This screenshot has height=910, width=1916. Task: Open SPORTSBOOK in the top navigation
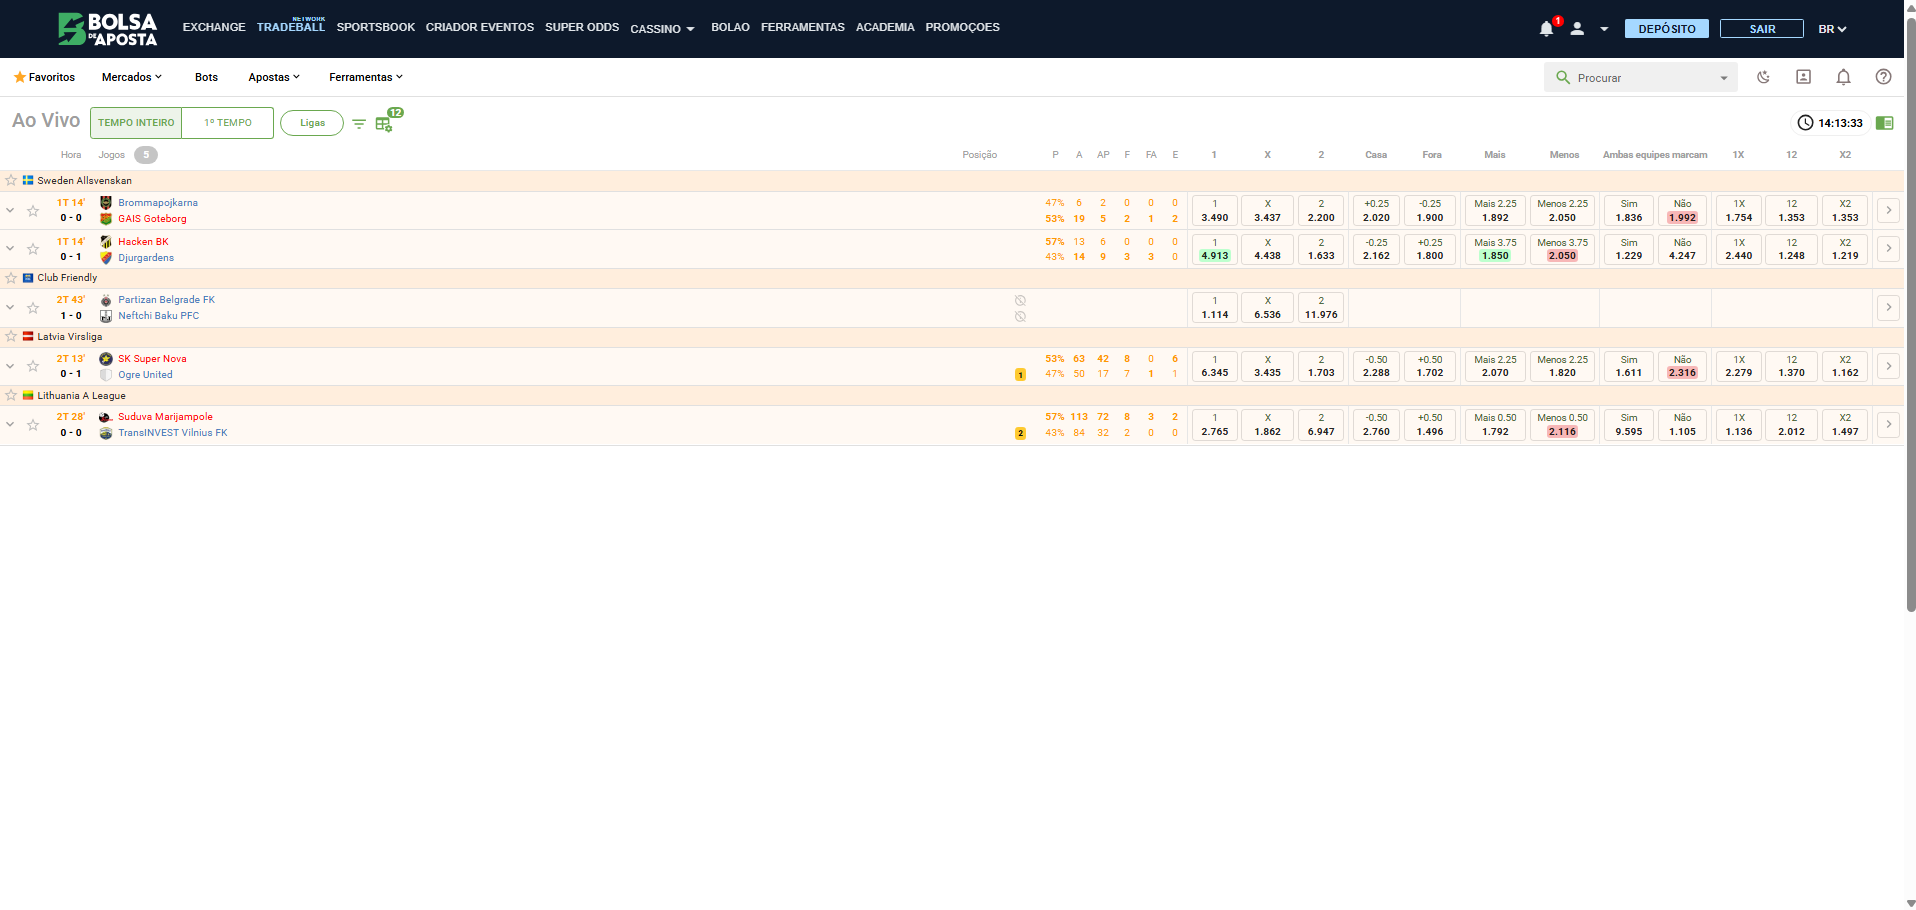click(375, 27)
